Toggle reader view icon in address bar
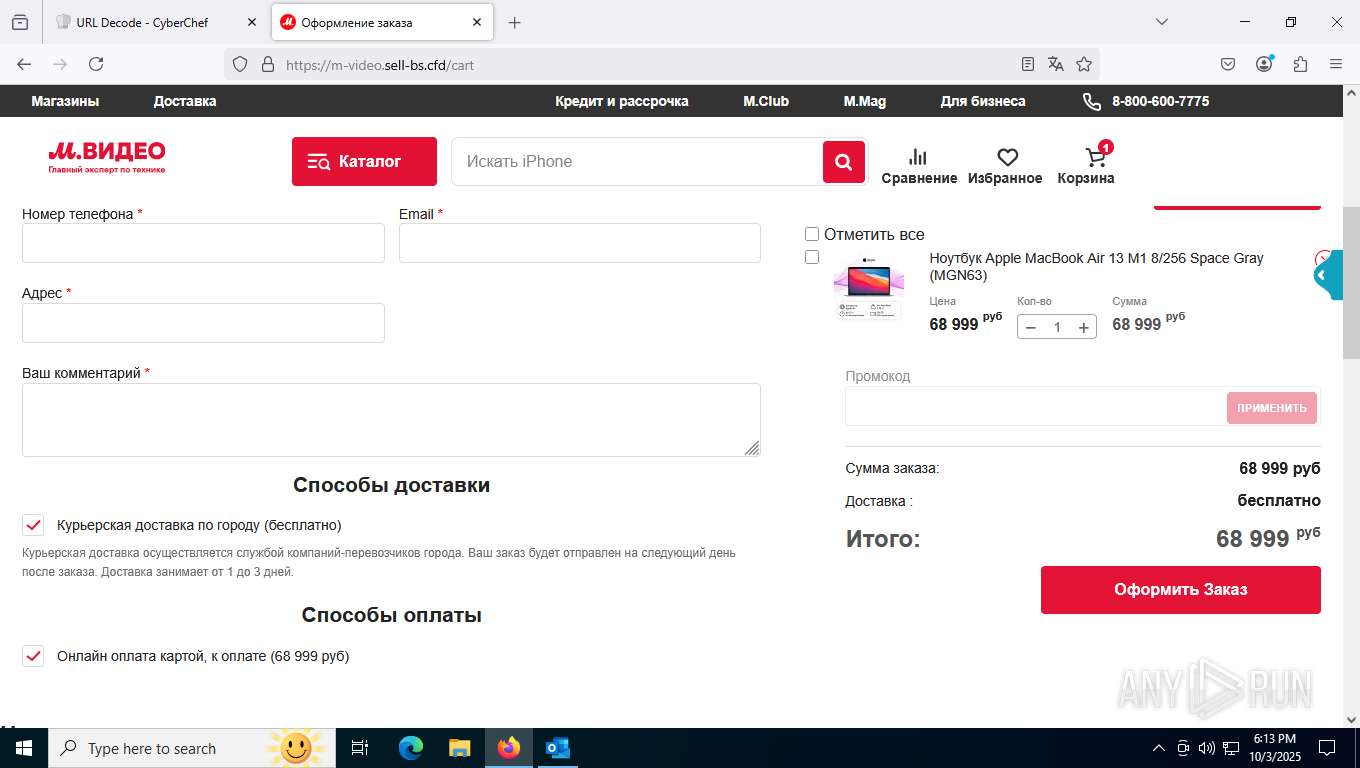Image resolution: width=1360 pixels, height=768 pixels. [1027, 64]
